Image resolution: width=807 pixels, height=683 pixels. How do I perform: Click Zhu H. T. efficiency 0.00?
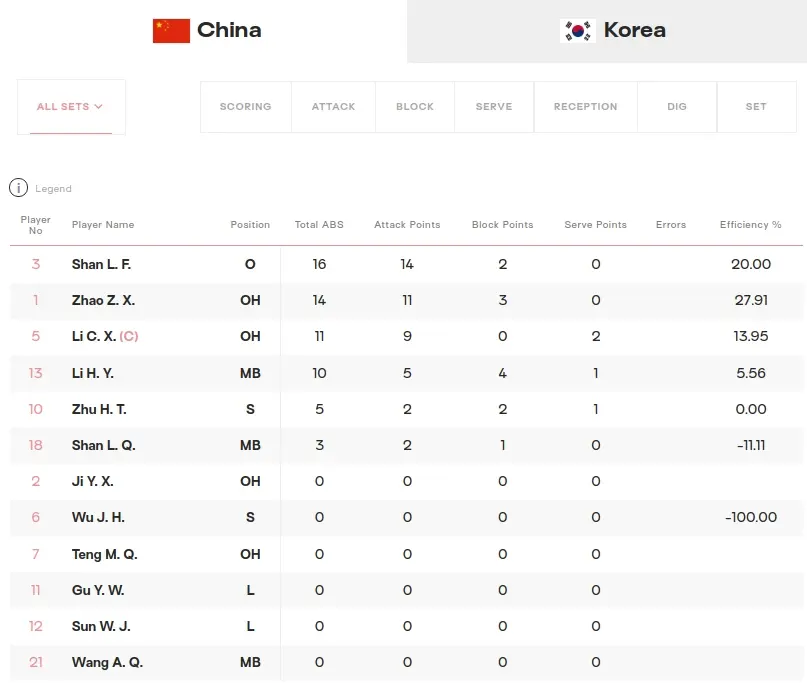(x=751, y=409)
